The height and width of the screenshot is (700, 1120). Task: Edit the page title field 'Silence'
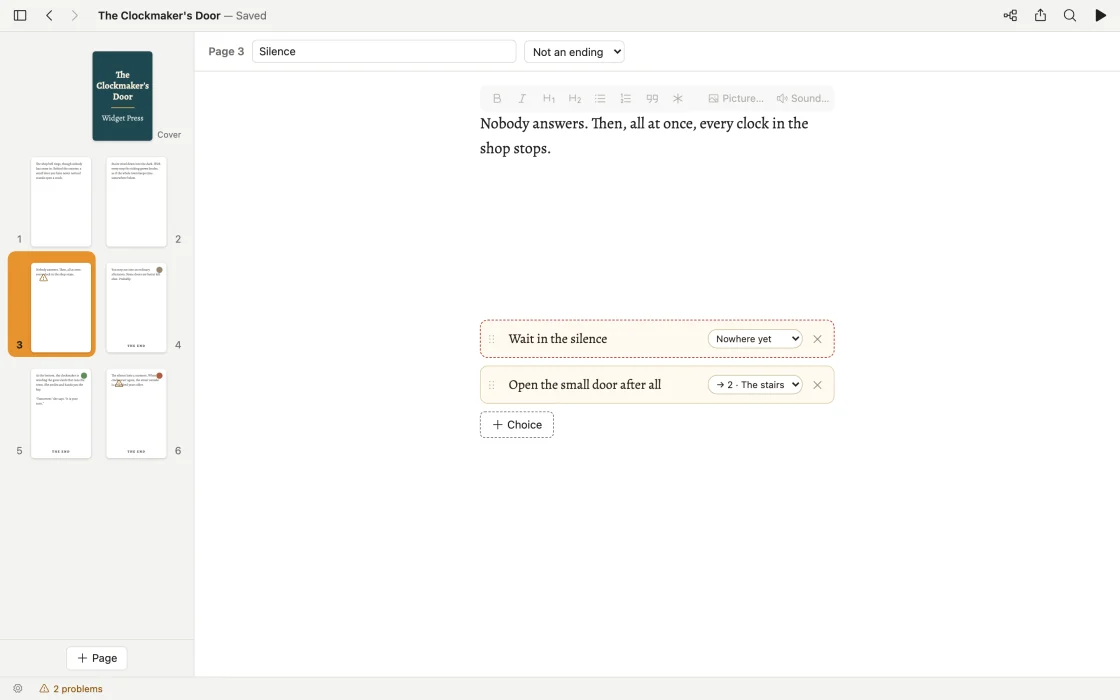[384, 51]
